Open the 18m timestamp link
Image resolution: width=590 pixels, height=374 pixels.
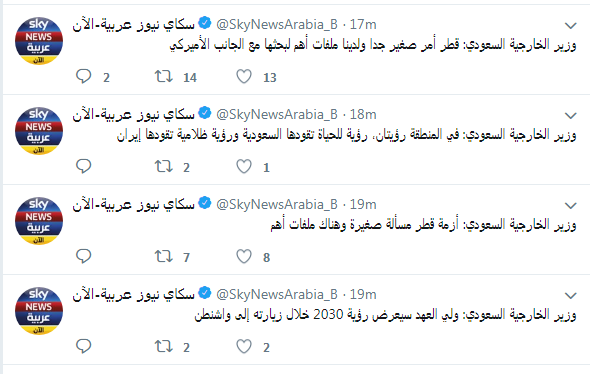tap(363, 114)
